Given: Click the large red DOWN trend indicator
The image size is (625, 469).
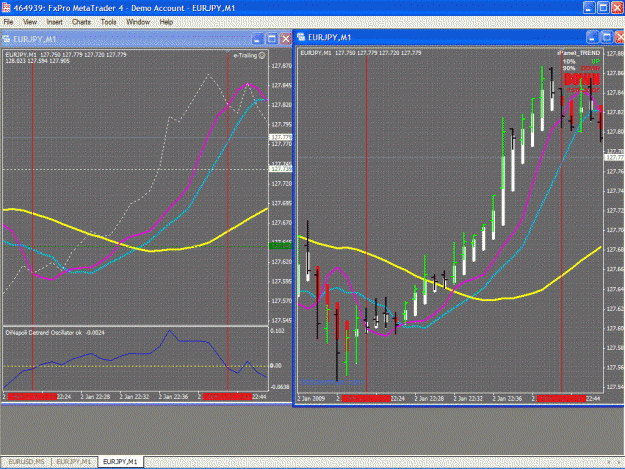Looking at the screenshot, I should [x=582, y=79].
